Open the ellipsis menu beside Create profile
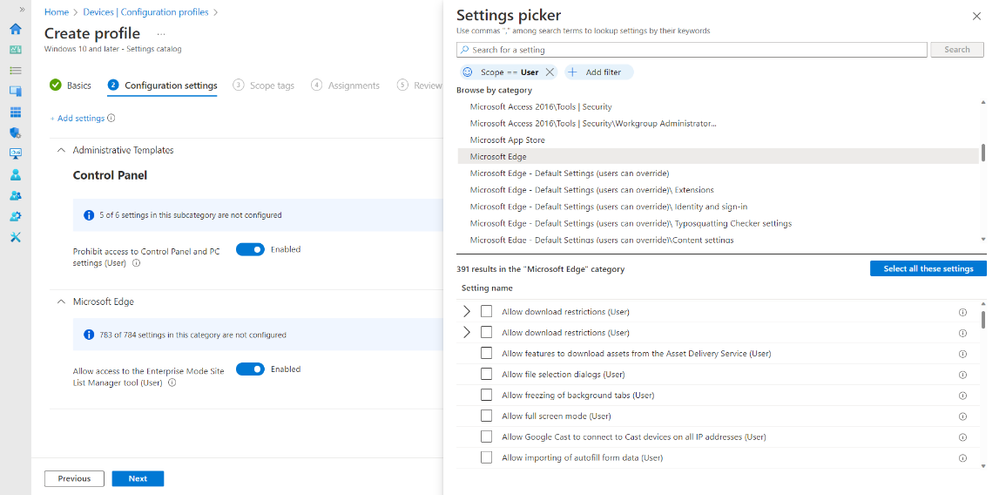Image resolution: width=999 pixels, height=495 pixels. (161, 34)
